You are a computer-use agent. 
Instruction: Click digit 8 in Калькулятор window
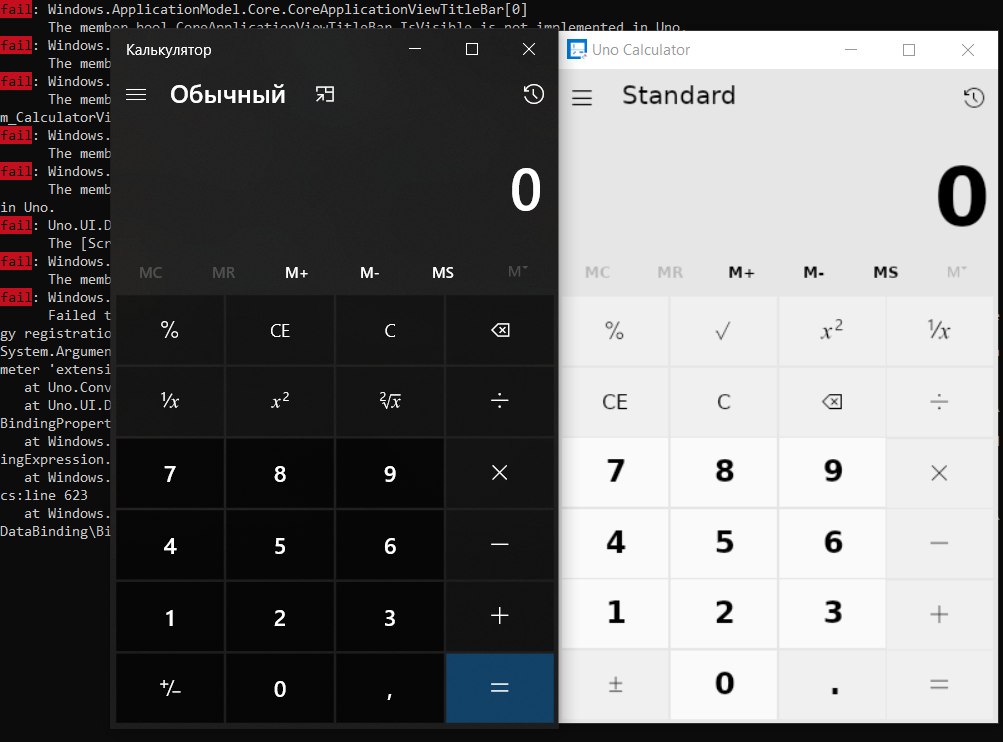click(280, 473)
